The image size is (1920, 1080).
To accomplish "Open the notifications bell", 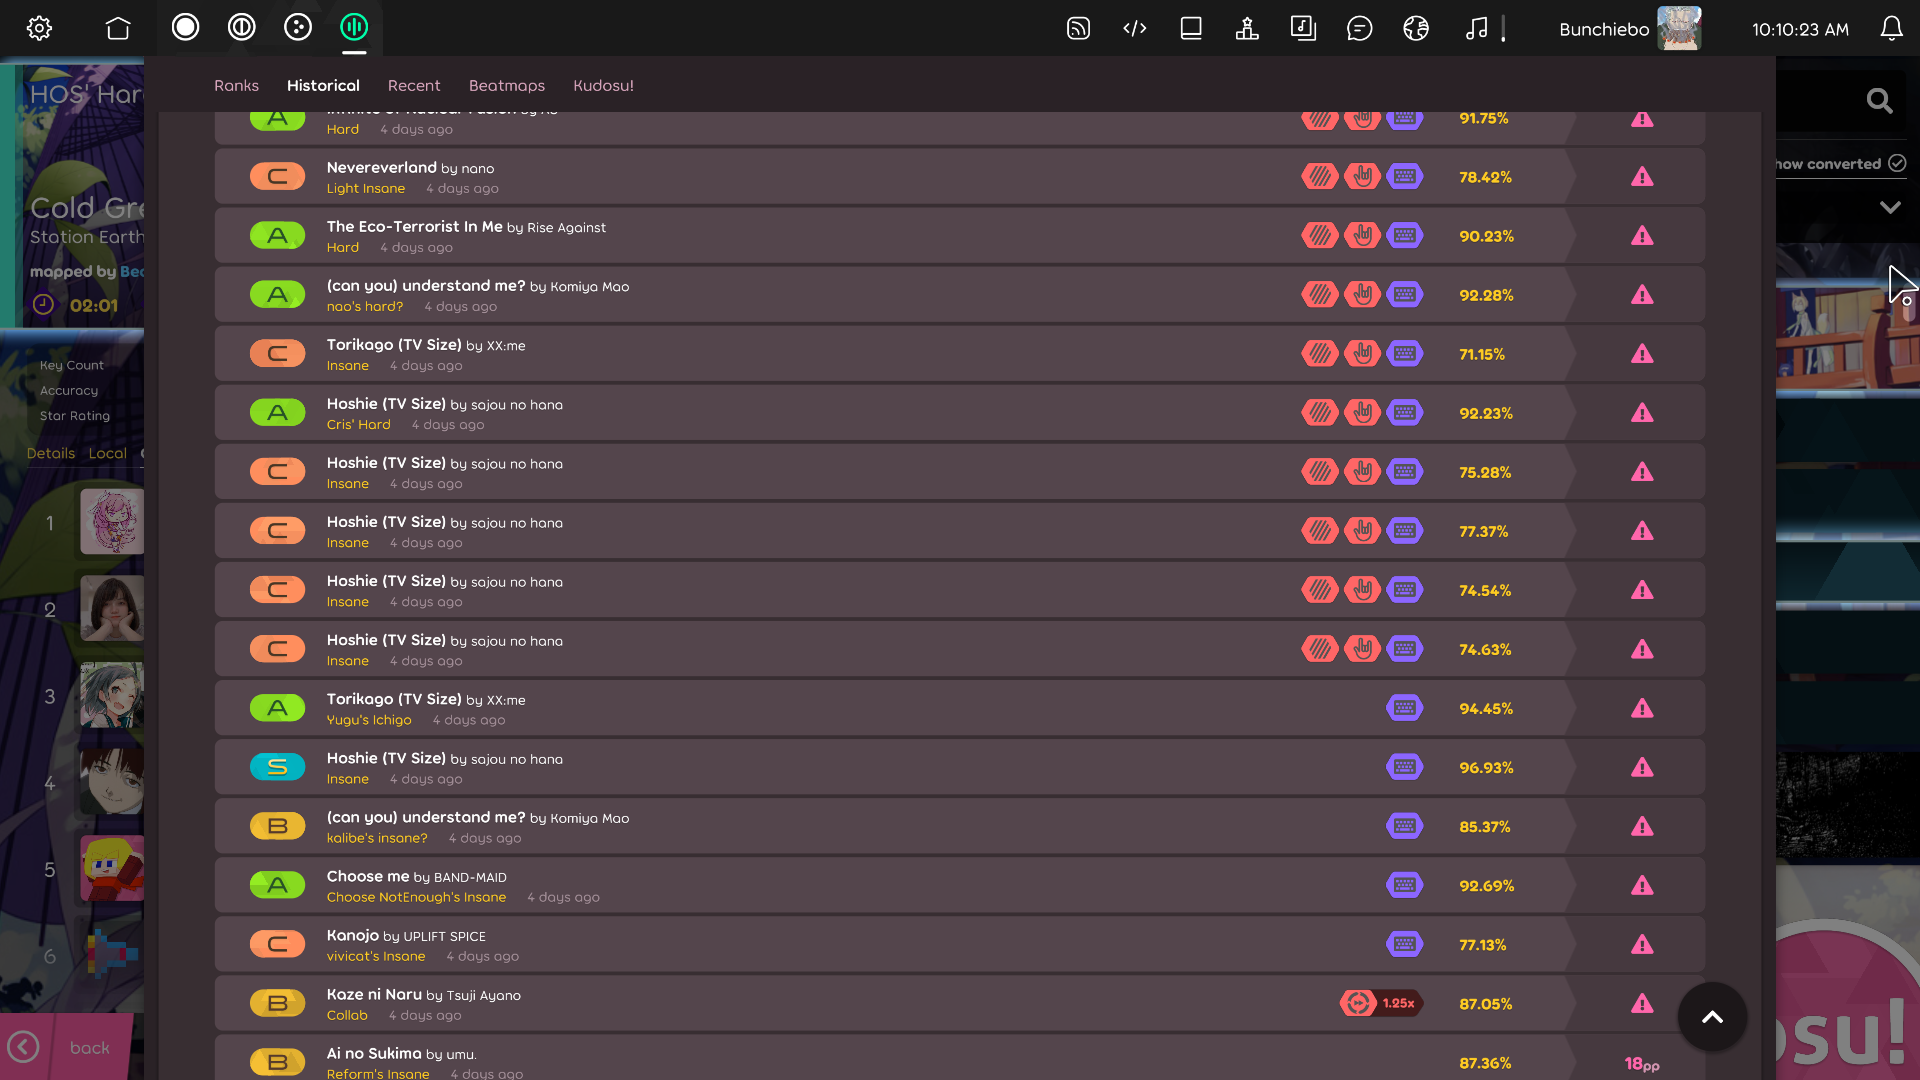I will pyautogui.click(x=1891, y=28).
